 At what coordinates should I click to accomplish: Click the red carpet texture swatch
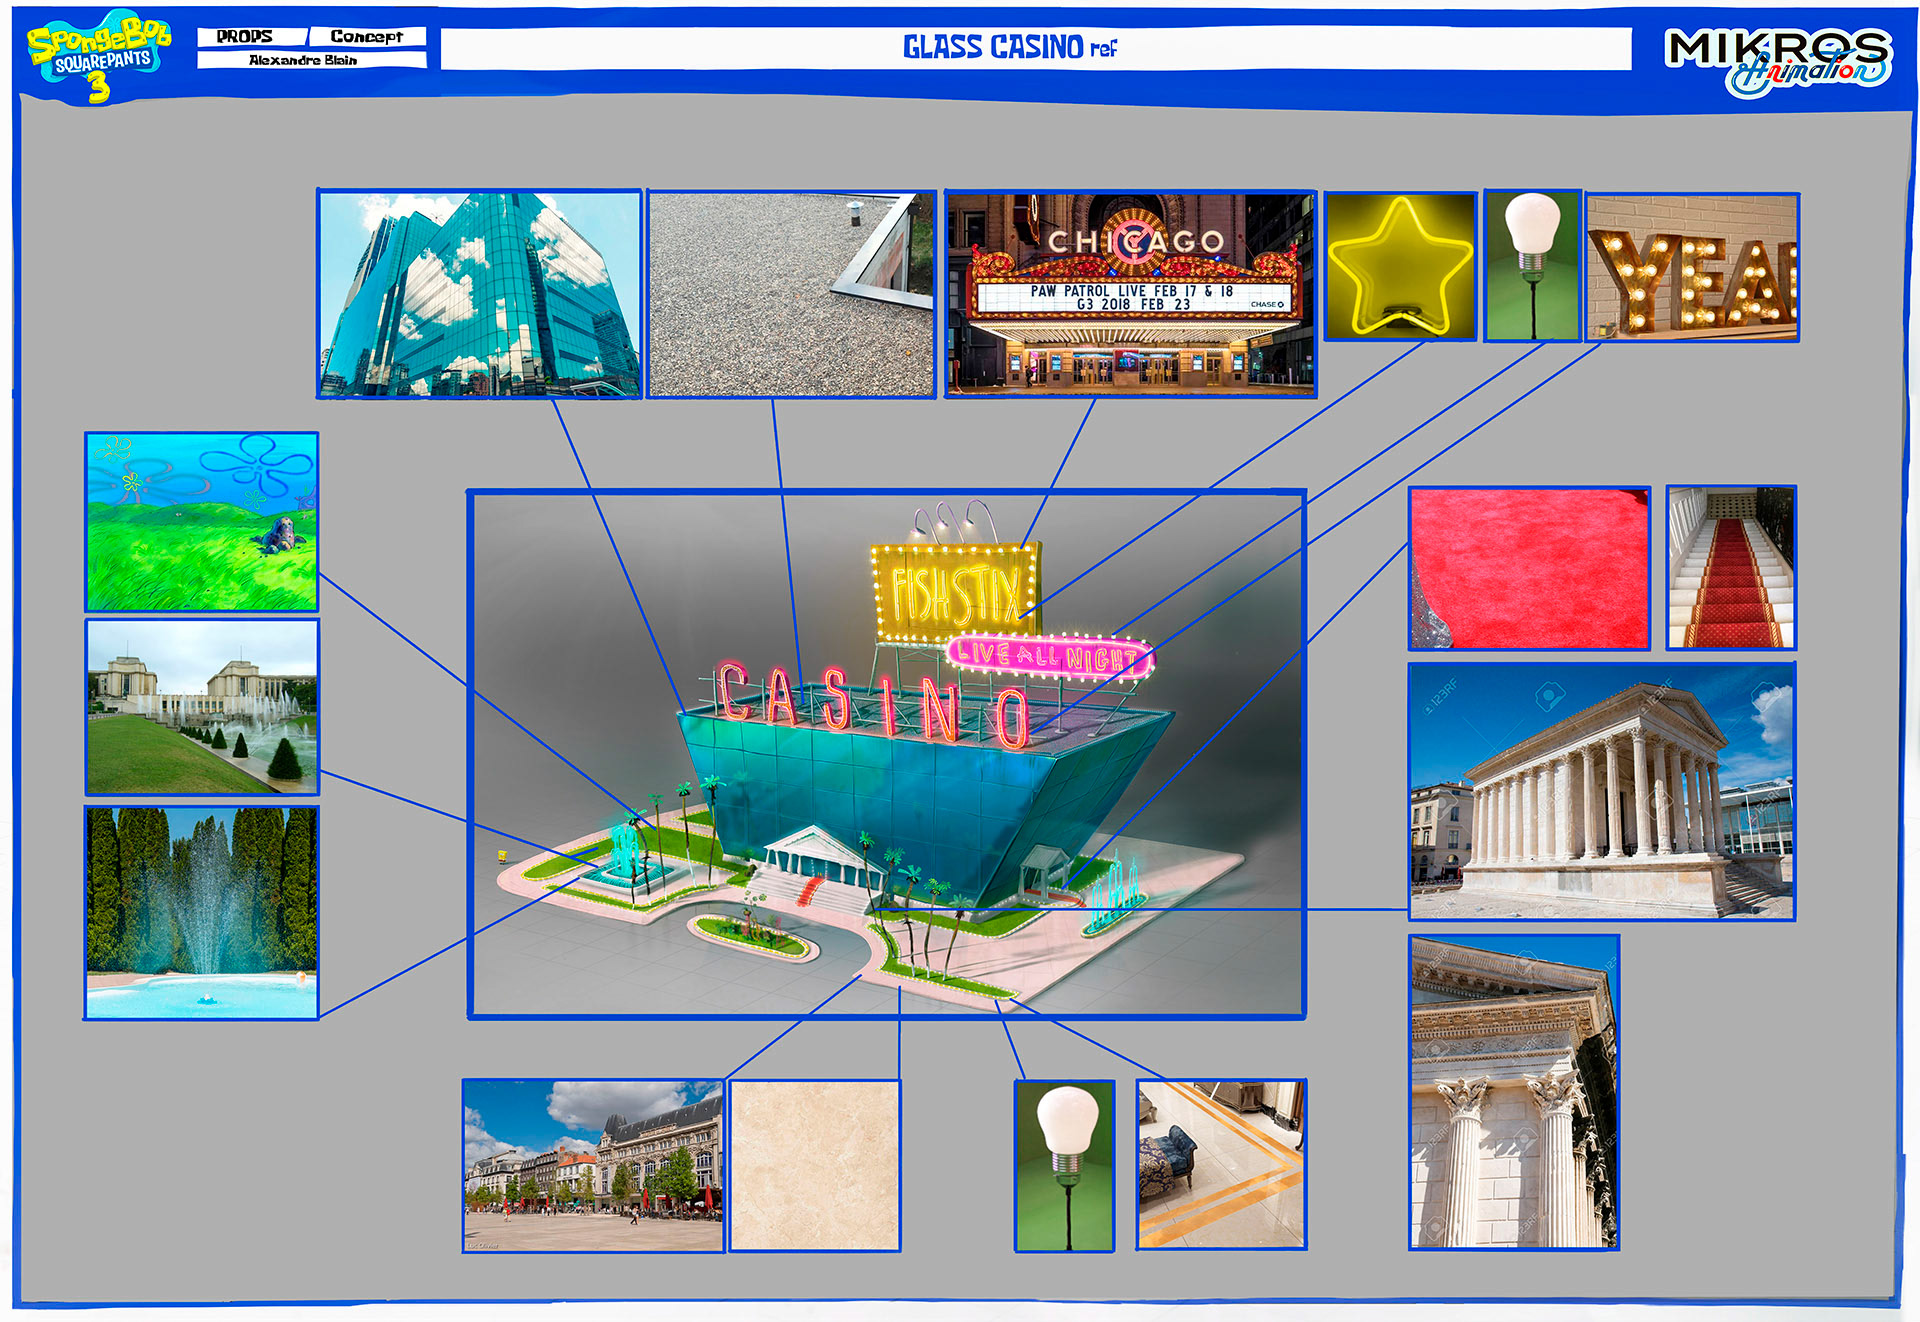click(x=1528, y=568)
